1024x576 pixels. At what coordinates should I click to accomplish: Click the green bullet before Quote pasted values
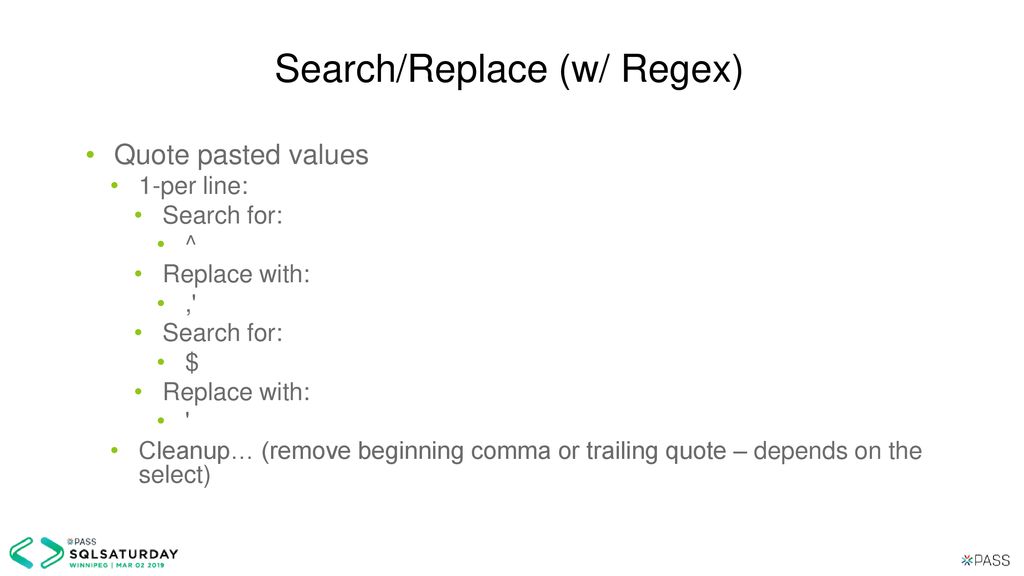click(90, 155)
